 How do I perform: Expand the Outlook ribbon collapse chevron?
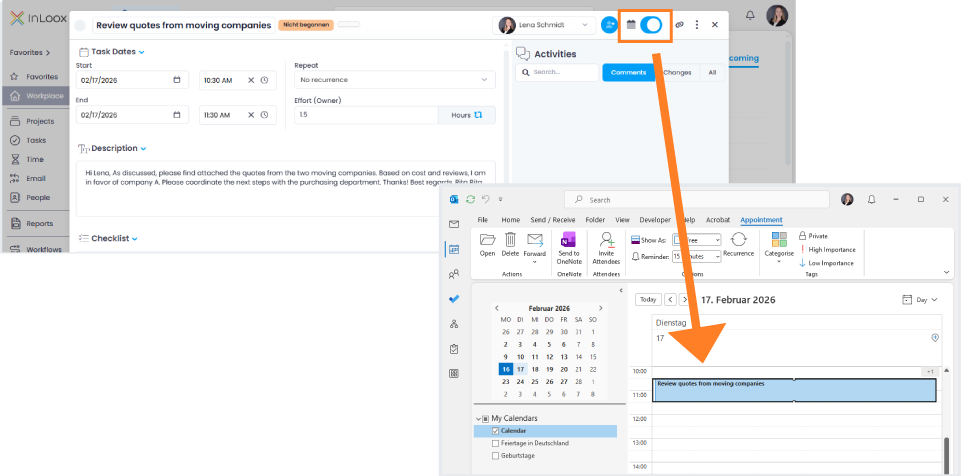point(947,271)
